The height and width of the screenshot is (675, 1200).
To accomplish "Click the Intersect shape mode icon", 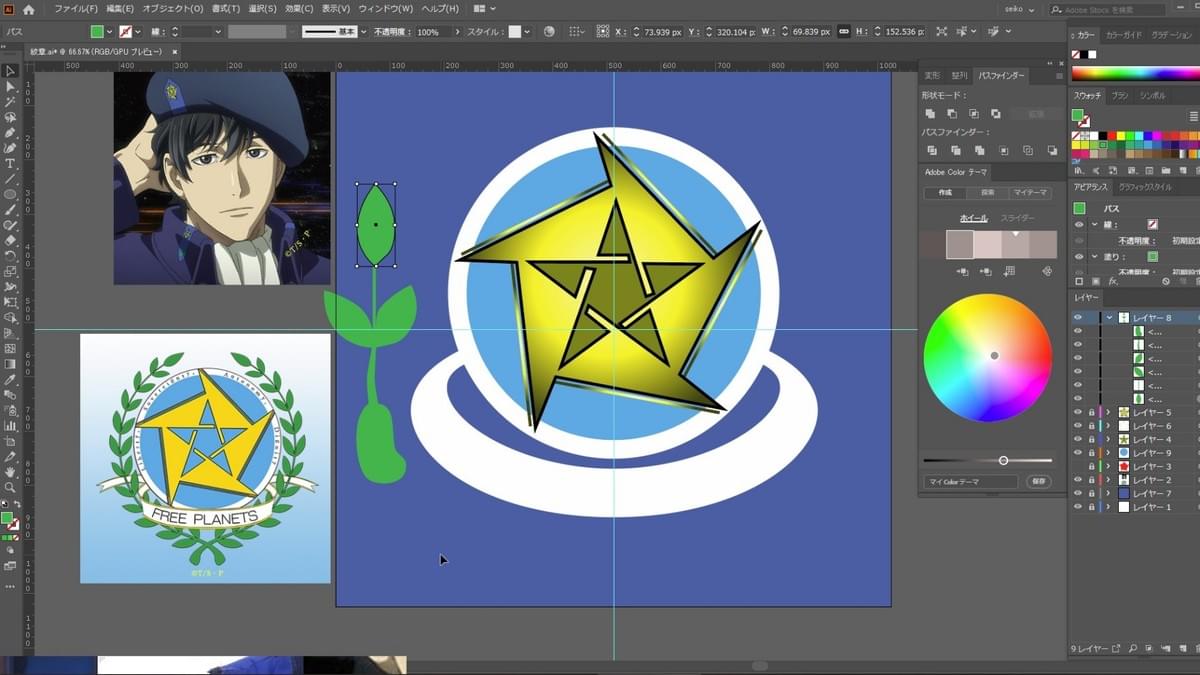I will pyautogui.click(x=974, y=114).
